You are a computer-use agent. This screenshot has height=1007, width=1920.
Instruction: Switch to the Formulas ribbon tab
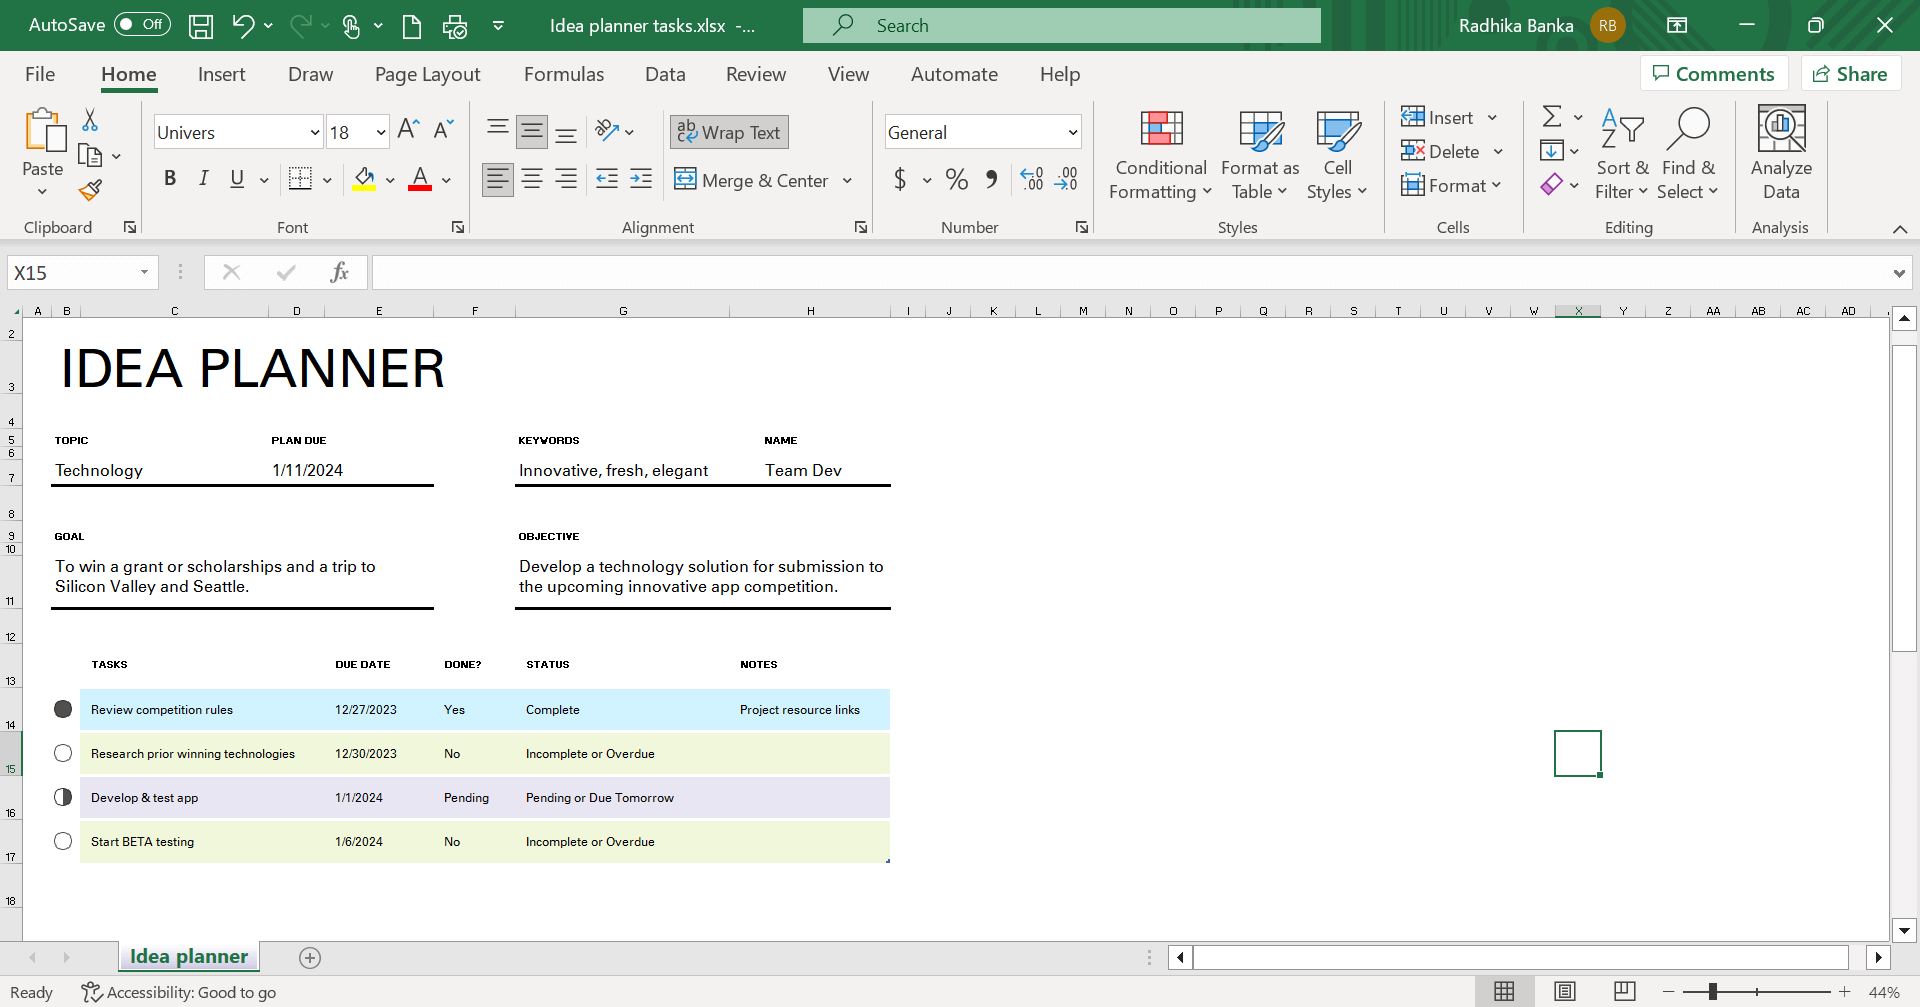click(x=564, y=74)
